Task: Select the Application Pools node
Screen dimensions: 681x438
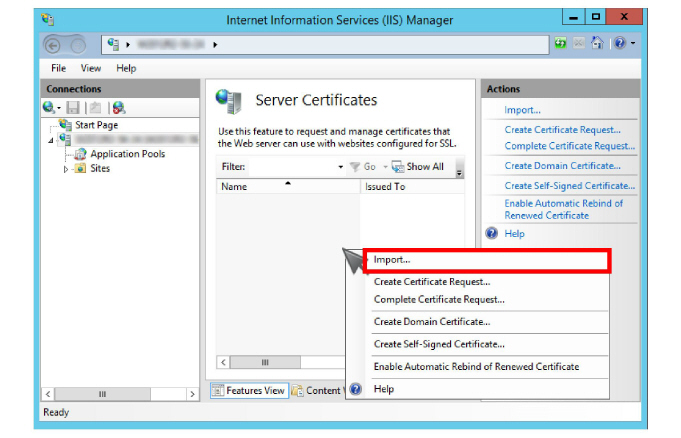Action: (x=127, y=154)
